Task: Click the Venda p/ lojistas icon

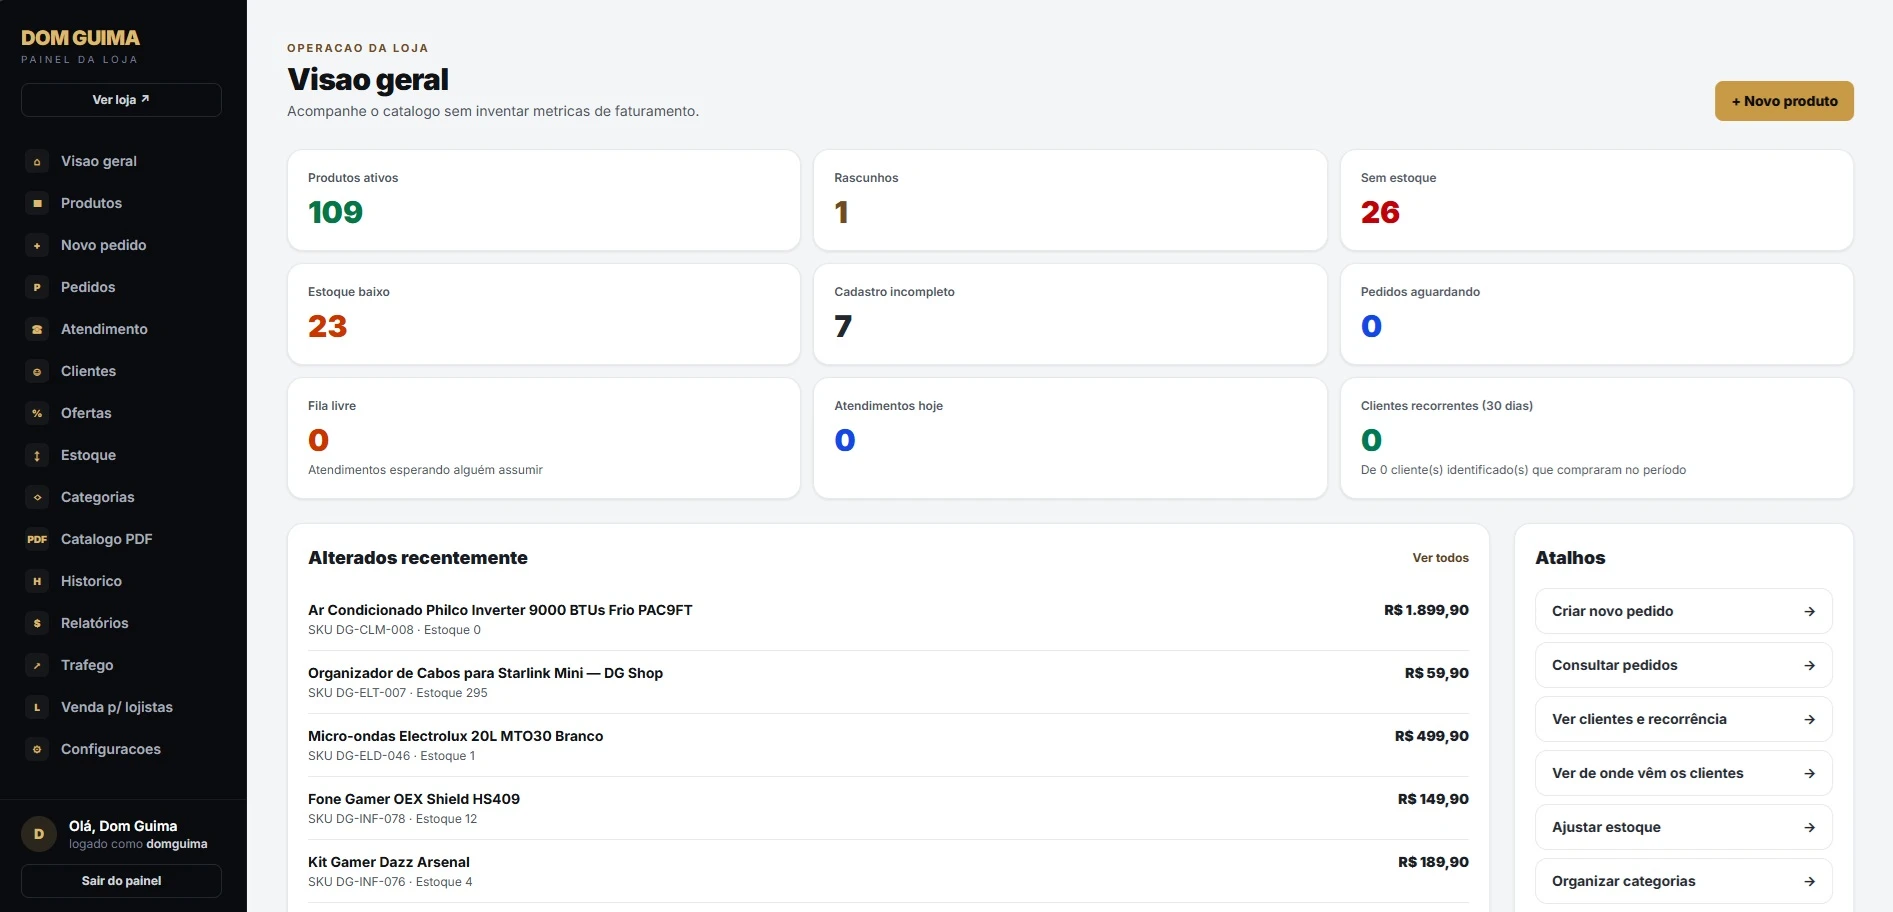Action: click(37, 707)
